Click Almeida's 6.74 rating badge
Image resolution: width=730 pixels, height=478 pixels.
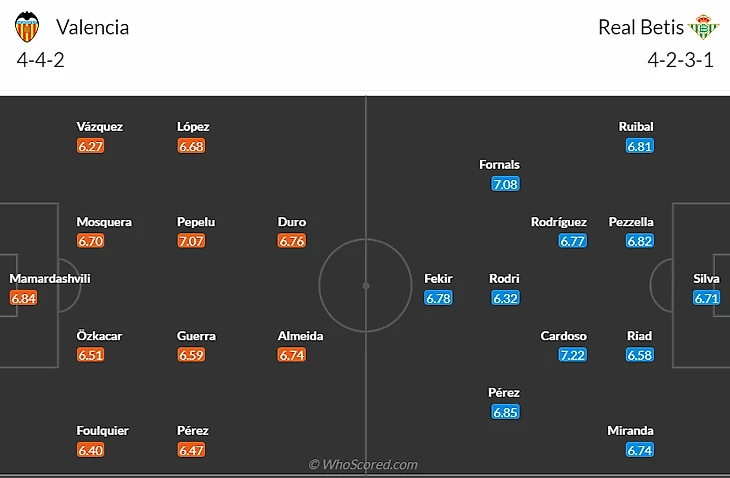tap(292, 355)
